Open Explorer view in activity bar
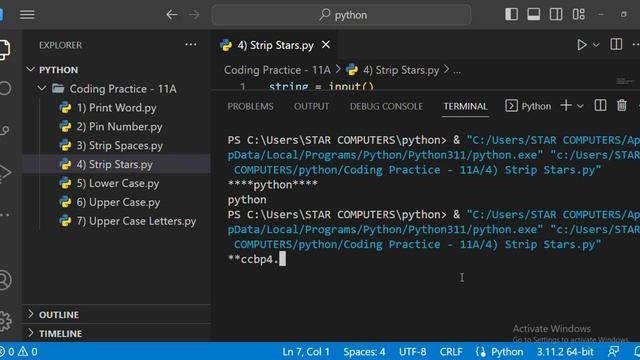This screenshot has width=640, height=360. click(x=5, y=50)
